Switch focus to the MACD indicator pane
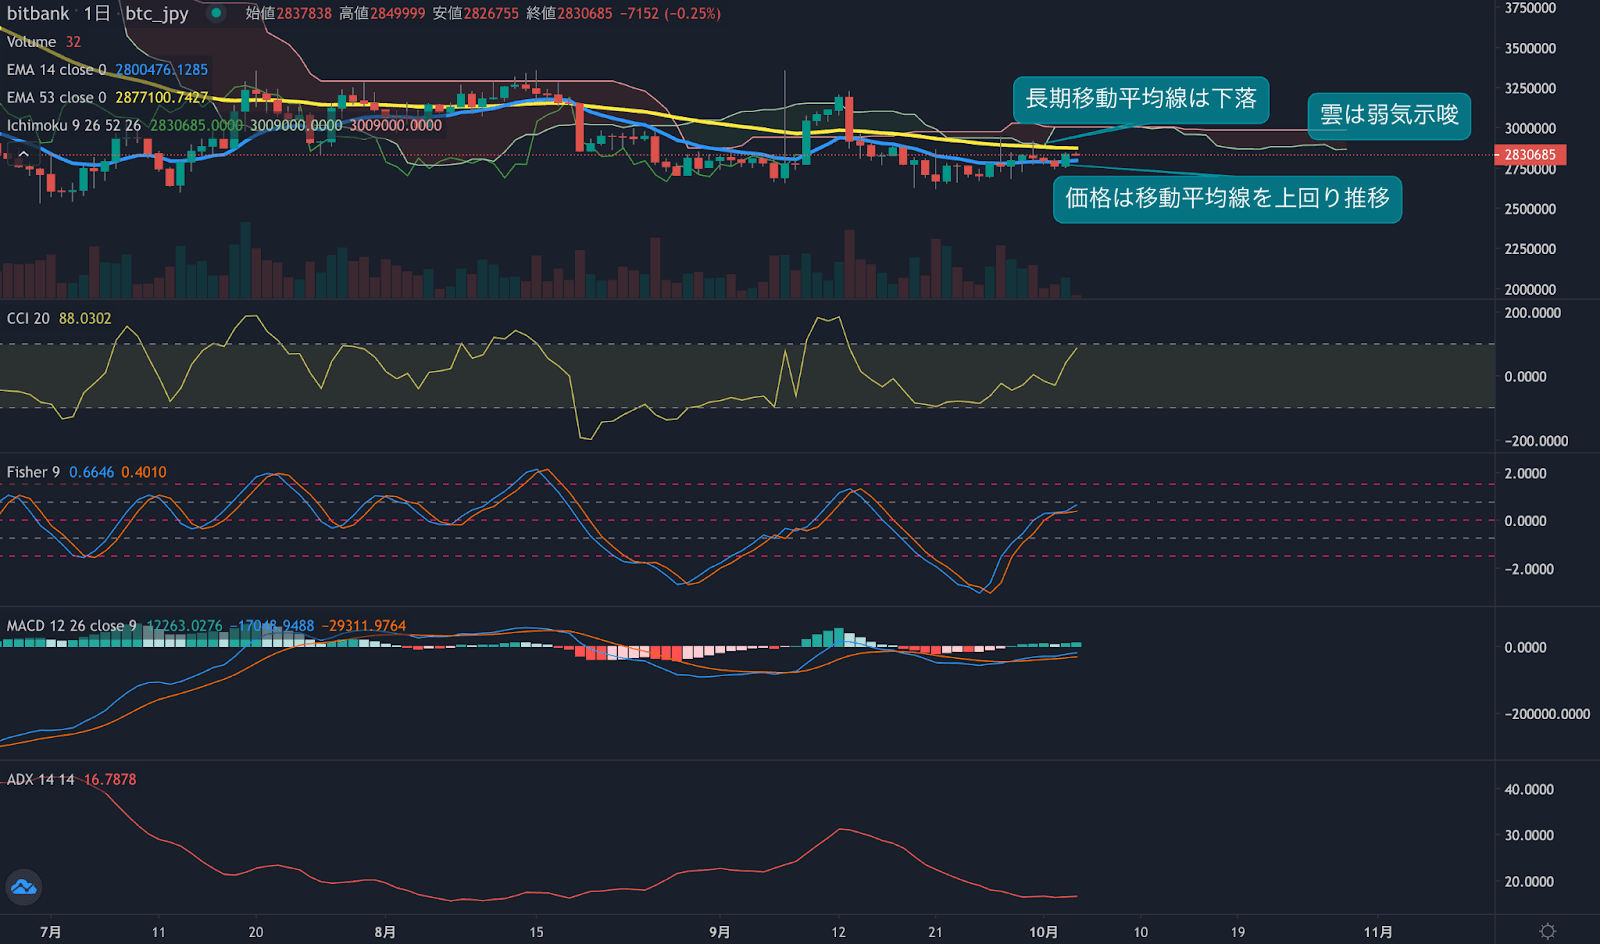1600x944 pixels. pos(700,700)
